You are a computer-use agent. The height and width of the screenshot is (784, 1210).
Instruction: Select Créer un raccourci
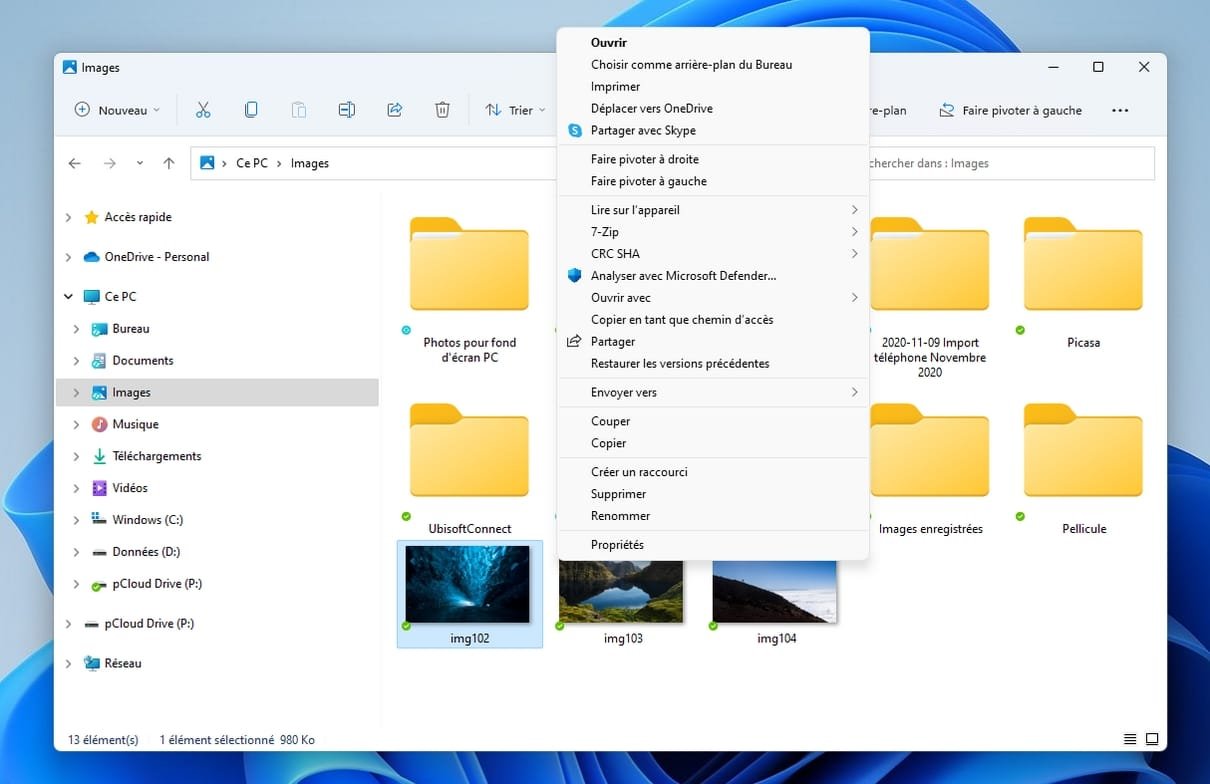(712, 472)
